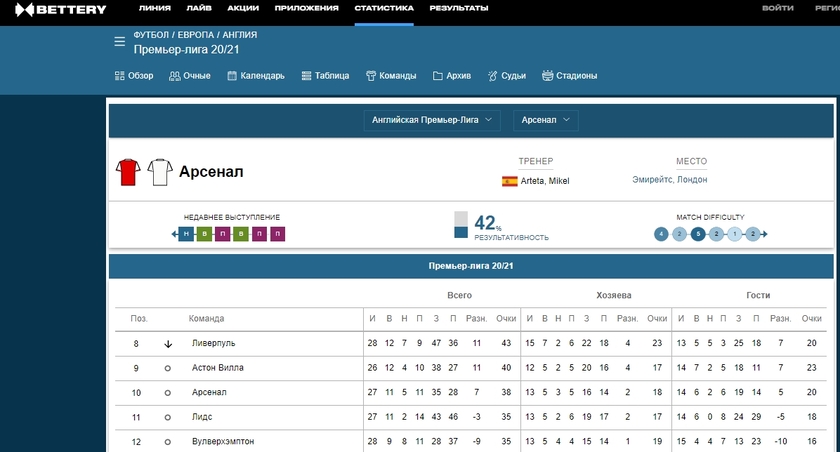Click the Судьи whistle icon
Screen dimensions: 840x452
point(492,76)
